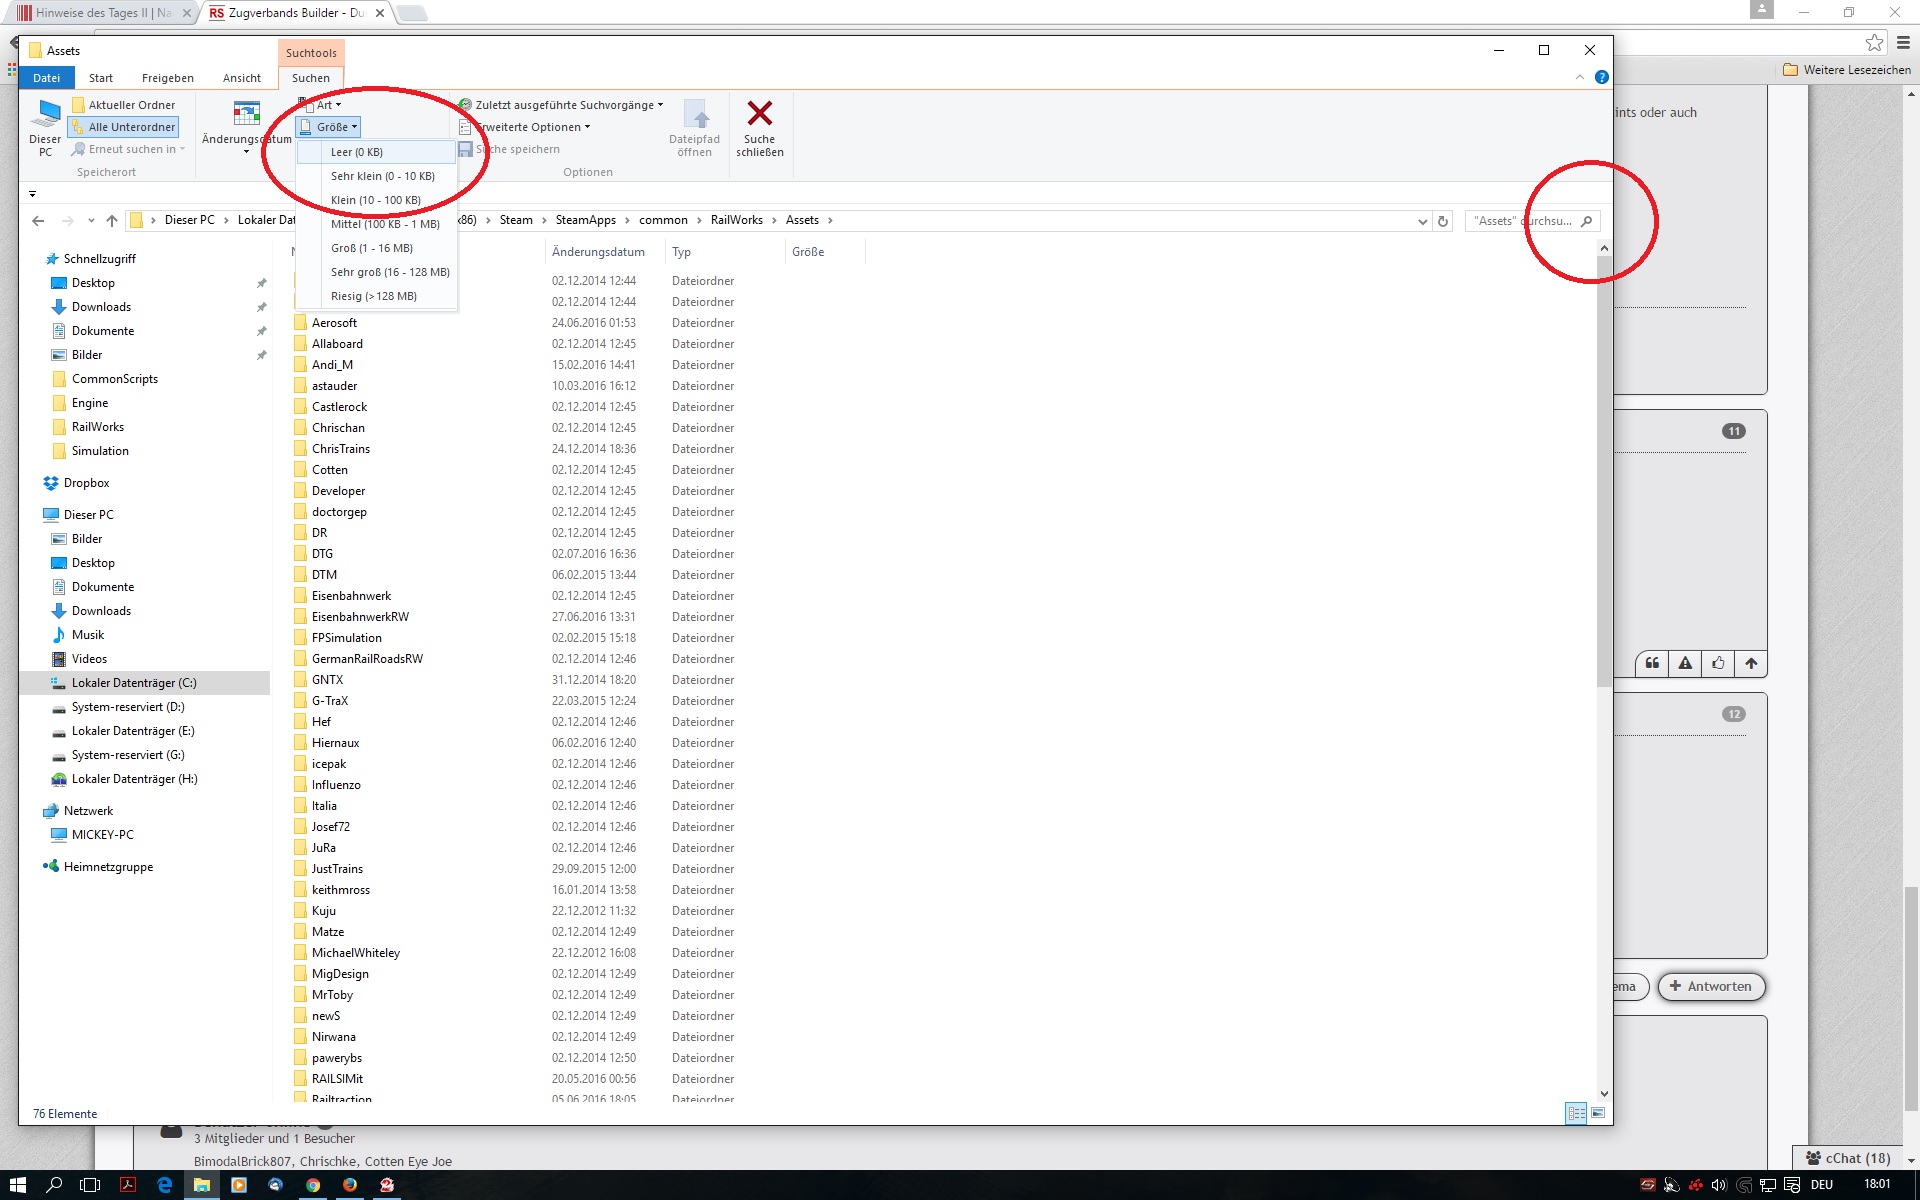The image size is (1920, 1200).
Task: Click the refresh icon beside address bar
Action: pyautogui.click(x=1443, y=221)
